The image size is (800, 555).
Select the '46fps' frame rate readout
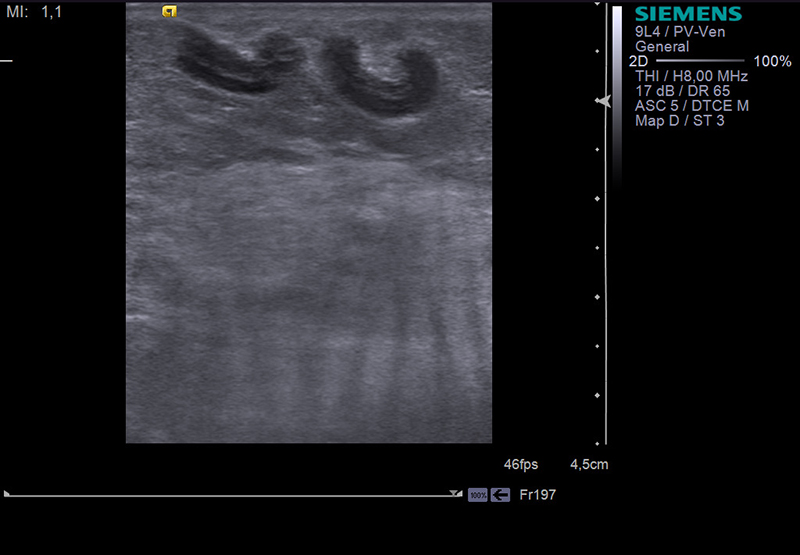(x=521, y=464)
